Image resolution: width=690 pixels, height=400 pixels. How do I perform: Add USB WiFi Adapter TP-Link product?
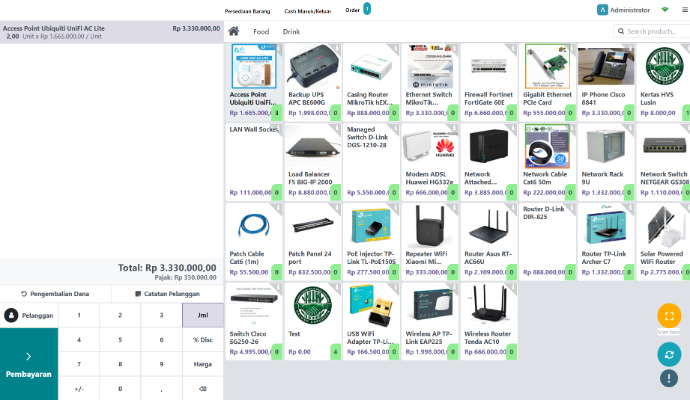(371, 321)
